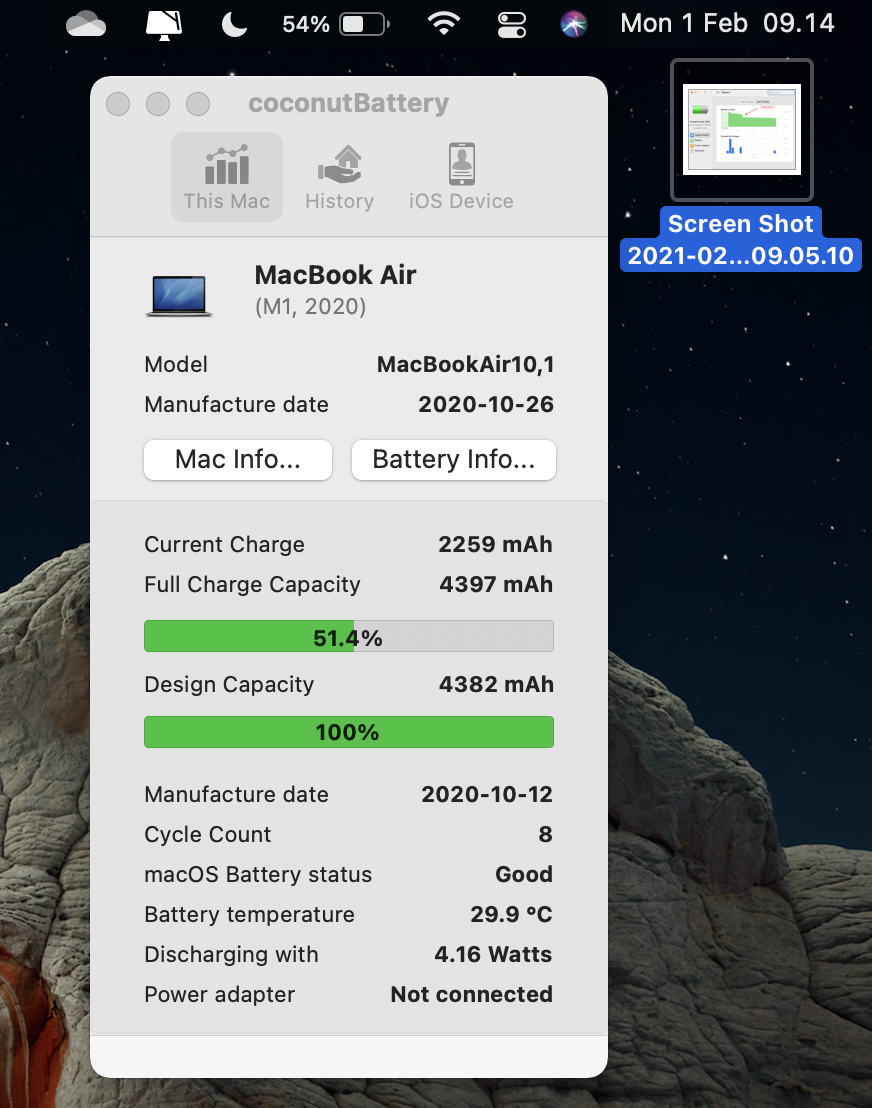The width and height of the screenshot is (872, 1108).
Task: Open the iCloud menu bar icon
Action: click(86, 24)
